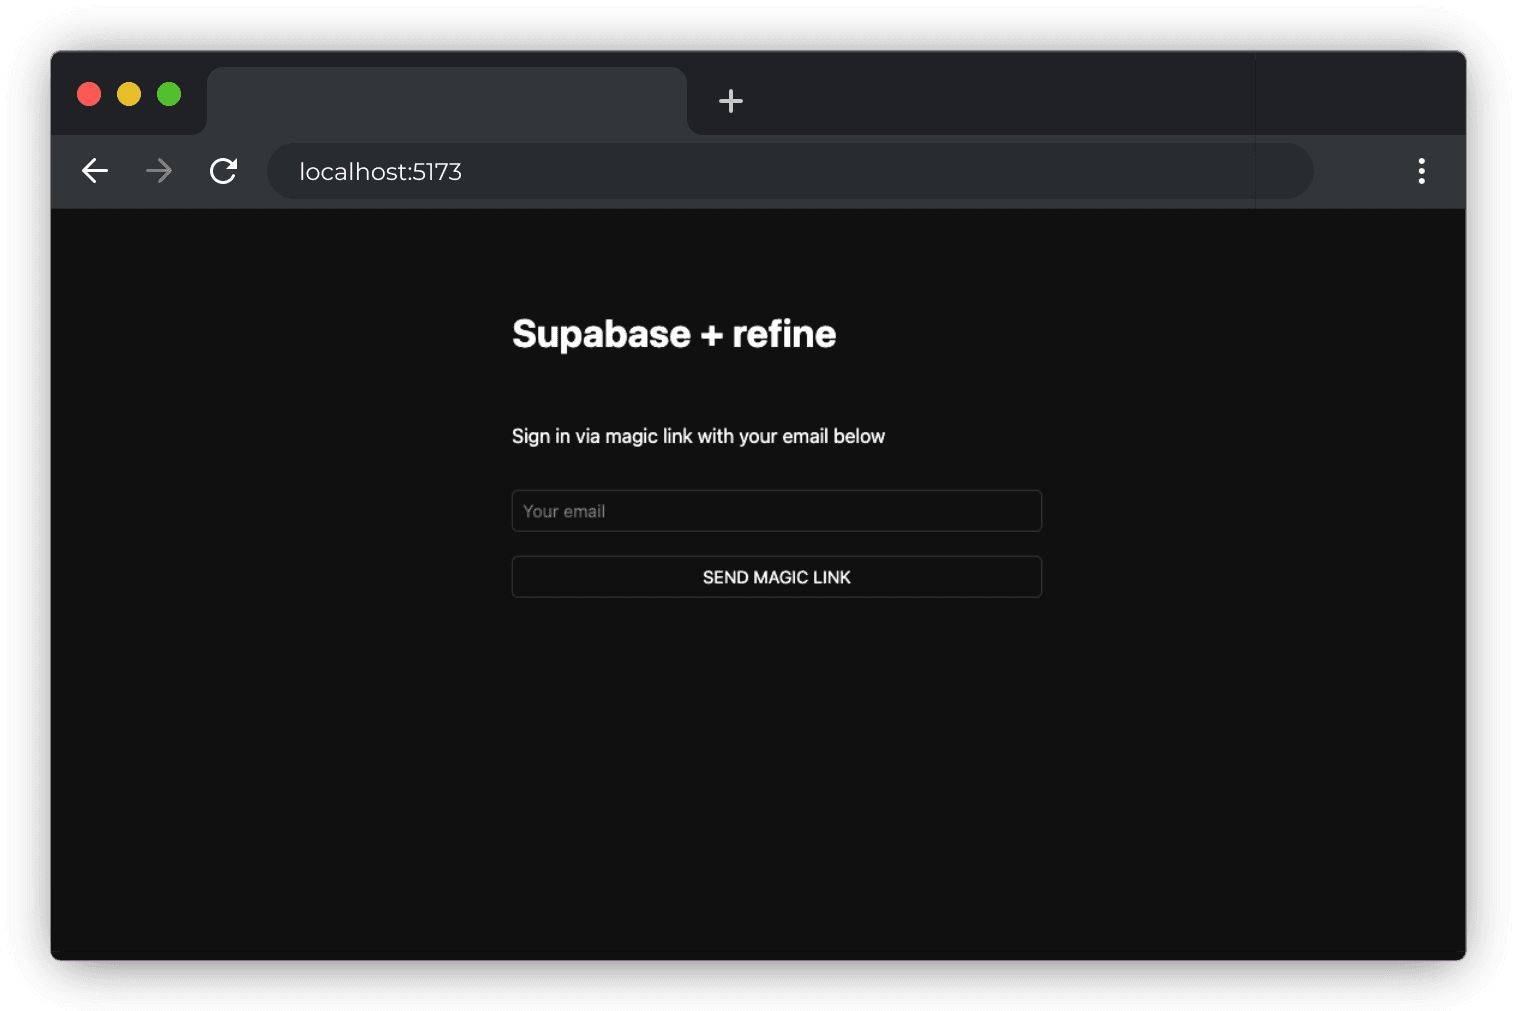The height and width of the screenshot is (1011, 1516).
Task: Reload the localhost page
Action: 223,171
